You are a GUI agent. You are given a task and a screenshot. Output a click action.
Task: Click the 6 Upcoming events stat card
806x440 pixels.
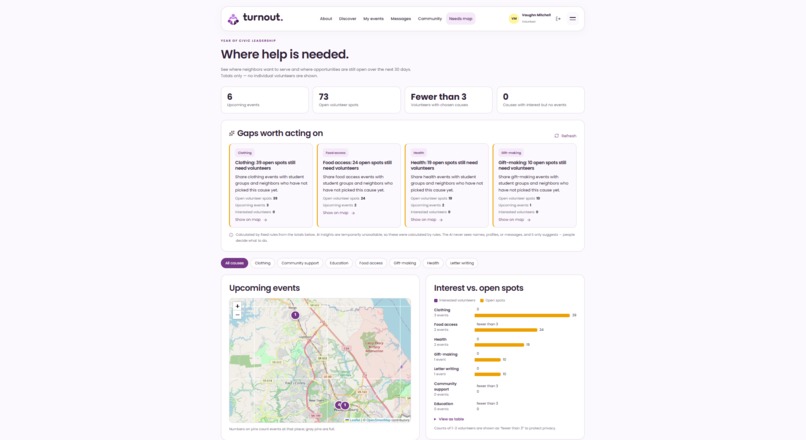point(265,100)
